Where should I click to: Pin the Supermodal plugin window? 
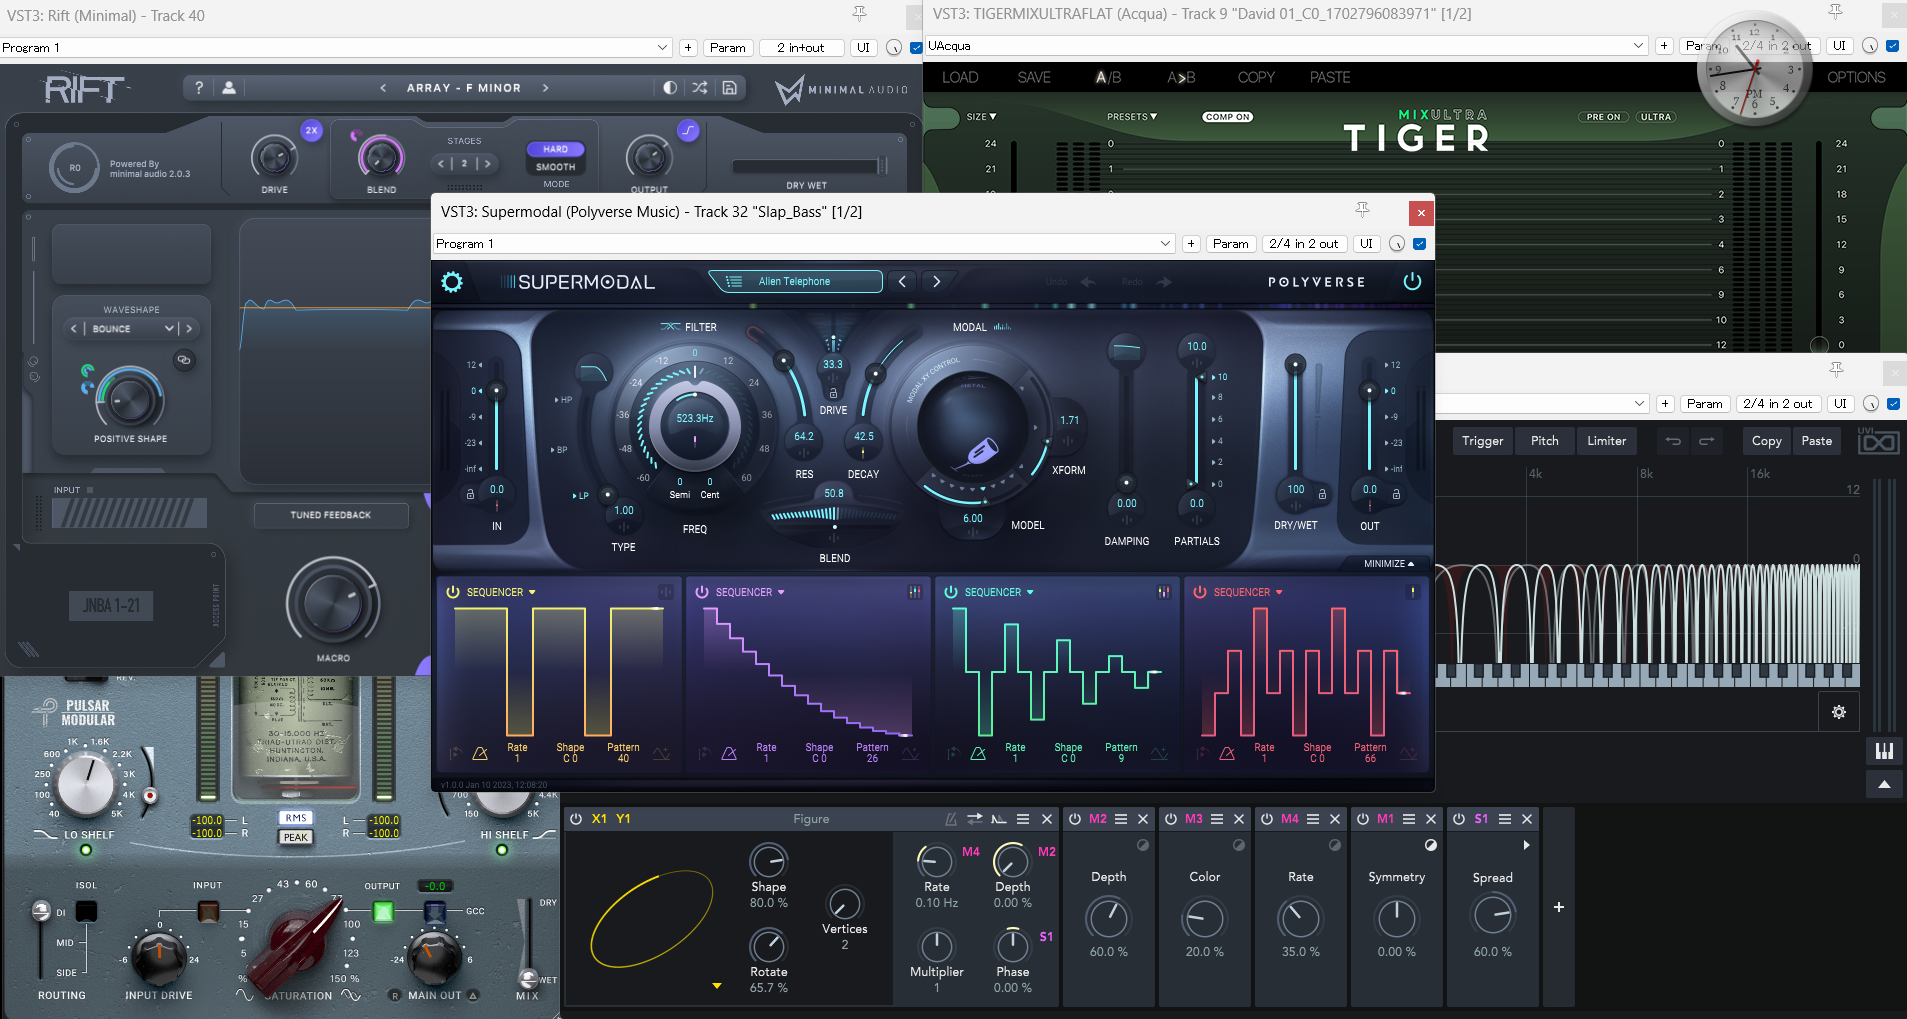[x=1362, y=210]
